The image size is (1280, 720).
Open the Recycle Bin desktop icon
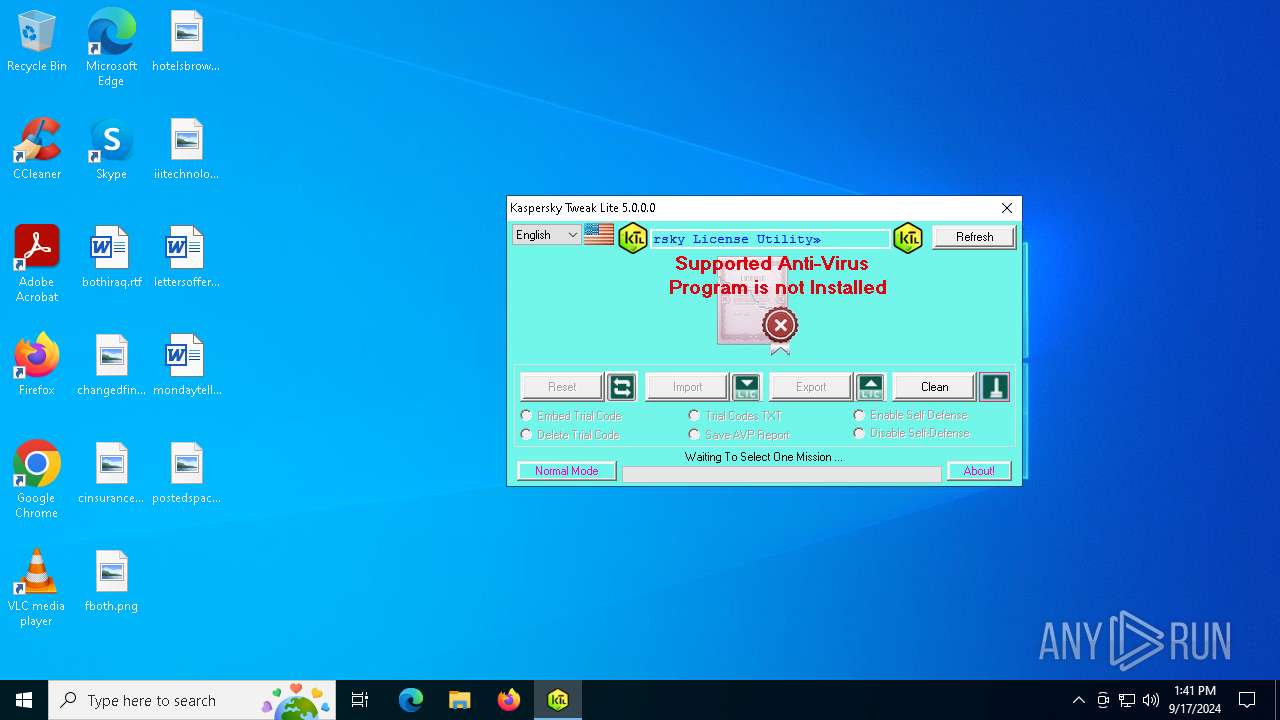click(37, 42)
